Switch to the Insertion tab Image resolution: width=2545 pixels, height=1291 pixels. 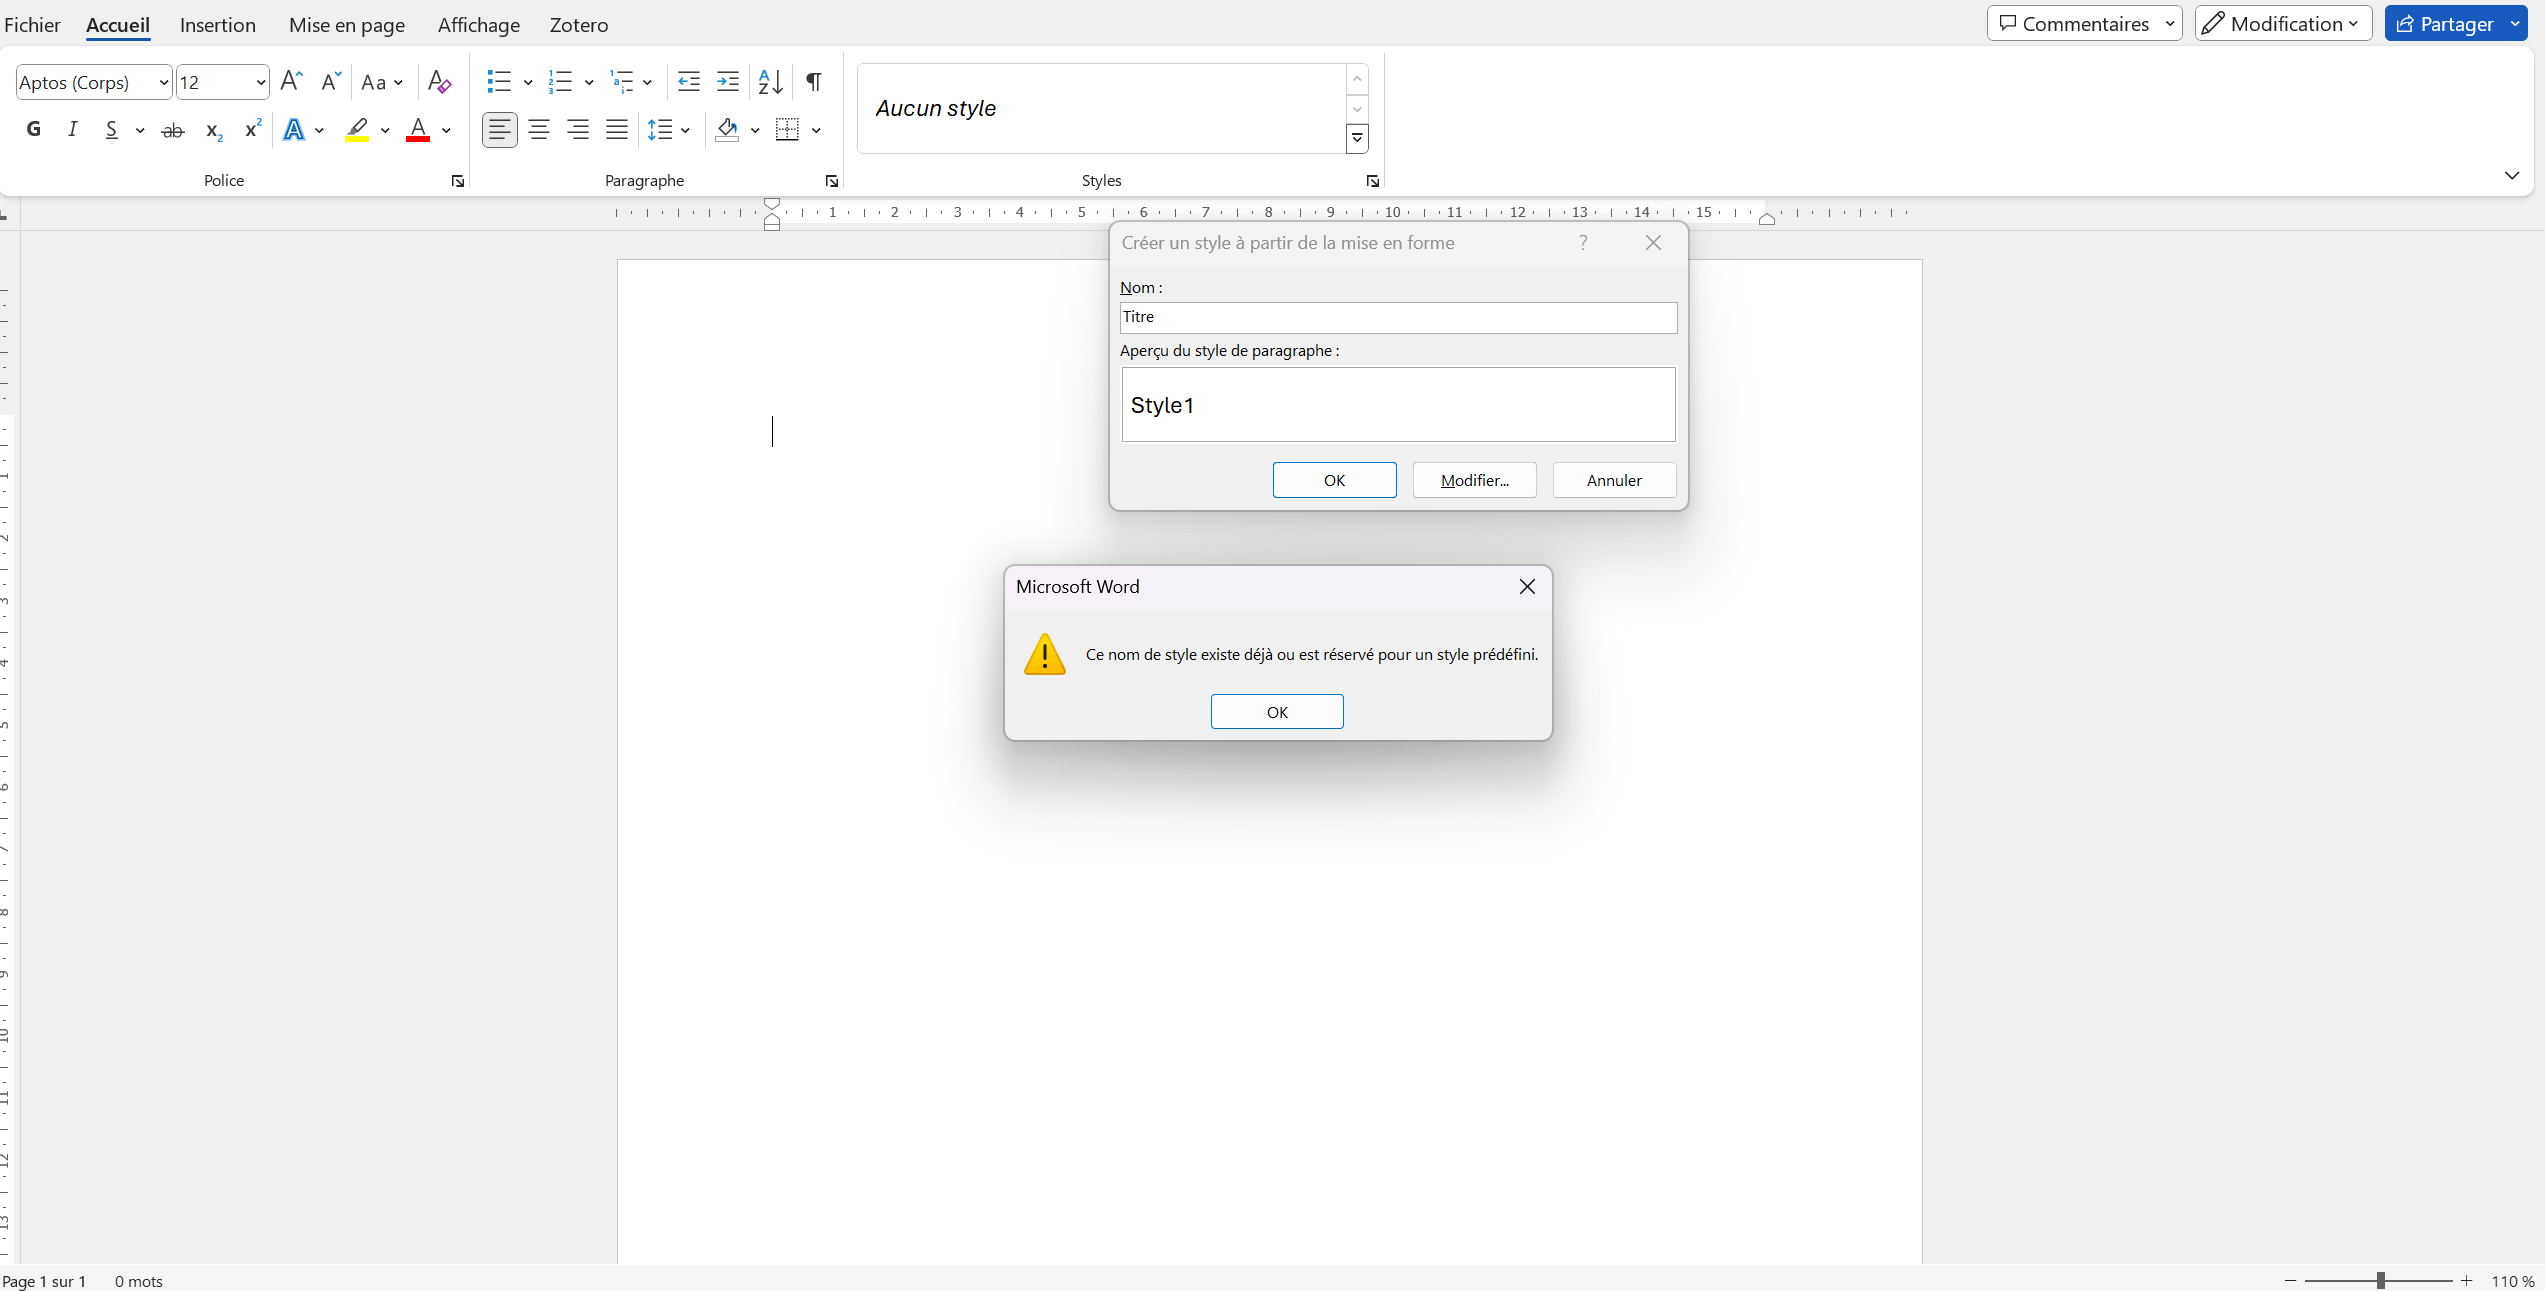point(218,25)
